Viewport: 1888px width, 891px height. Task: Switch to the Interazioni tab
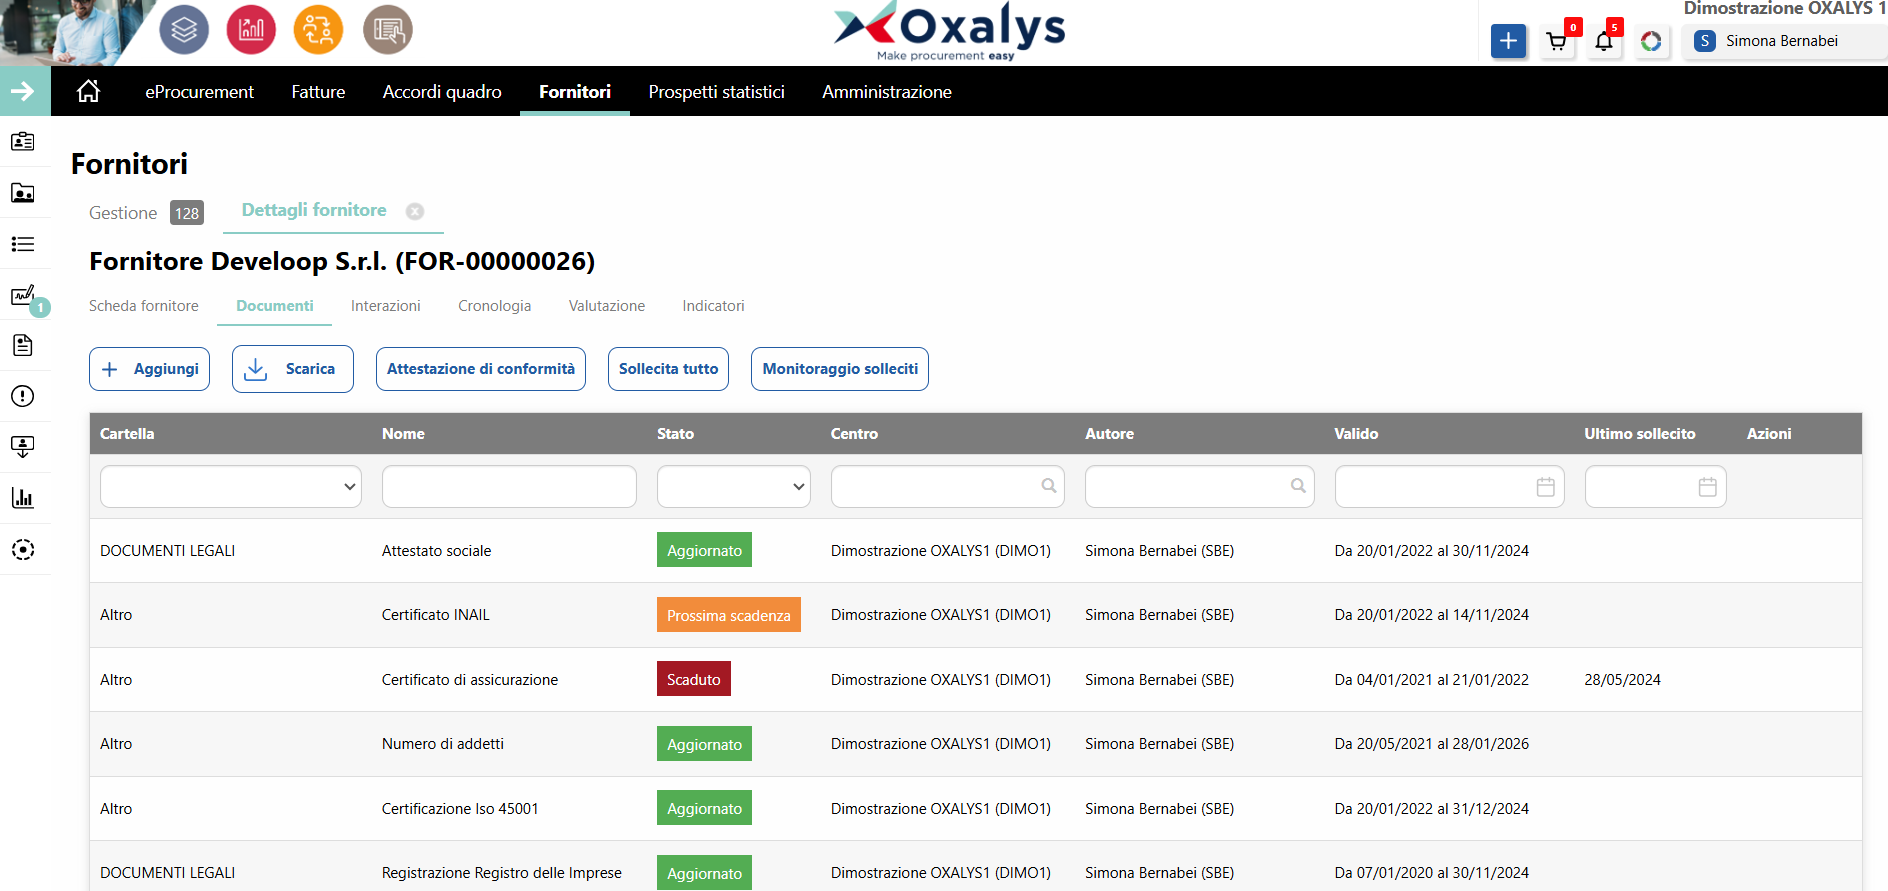(385, 306)
